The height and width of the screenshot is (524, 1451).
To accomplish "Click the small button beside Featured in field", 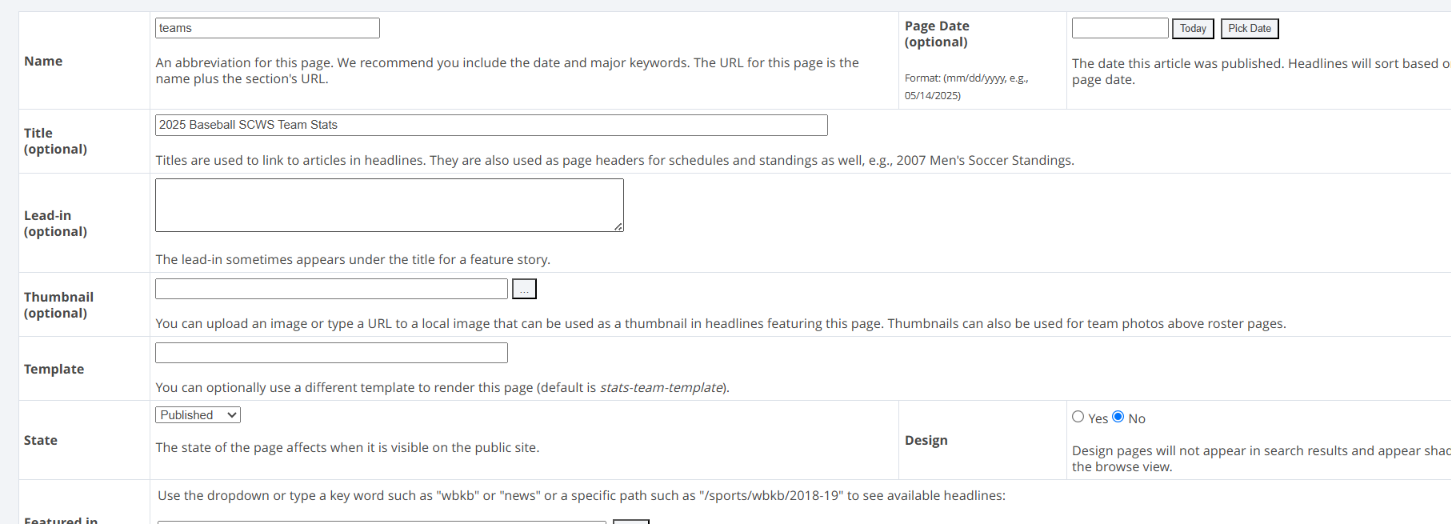I will (631, 521).
